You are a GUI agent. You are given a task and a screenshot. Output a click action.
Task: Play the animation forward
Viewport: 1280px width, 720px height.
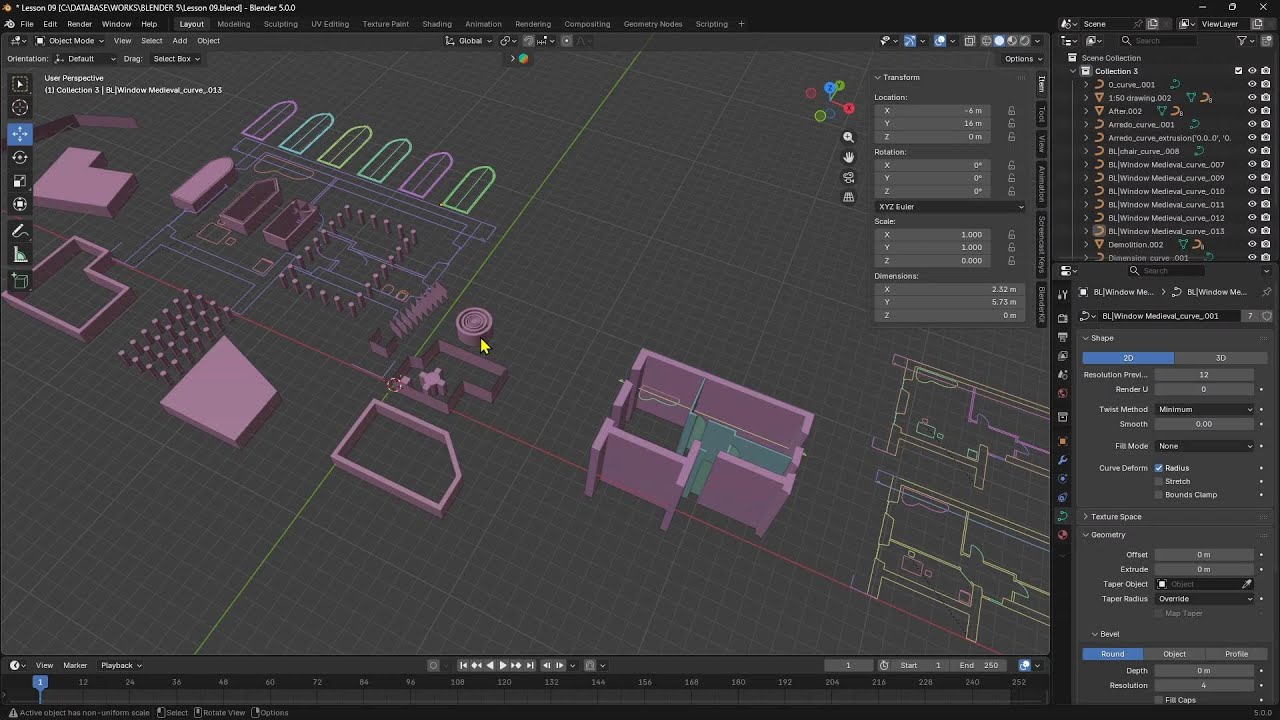(x=503, y=665)
